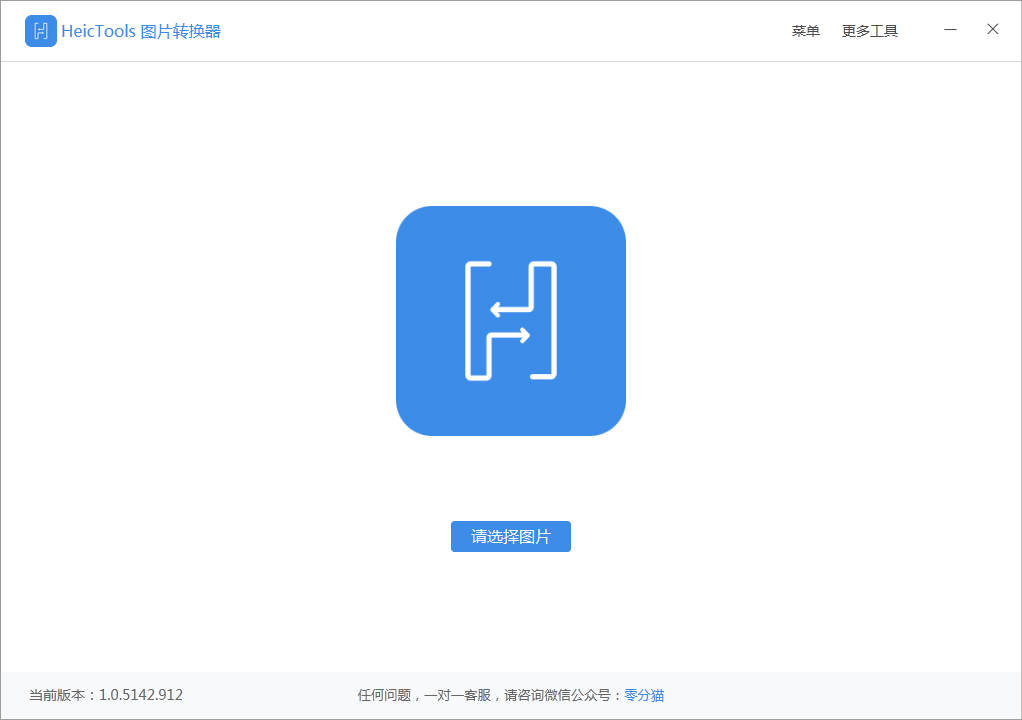1022x720 pixels.
Task: Close the HeicTools application
Action: pyautogui.click(x=993, y=30)
